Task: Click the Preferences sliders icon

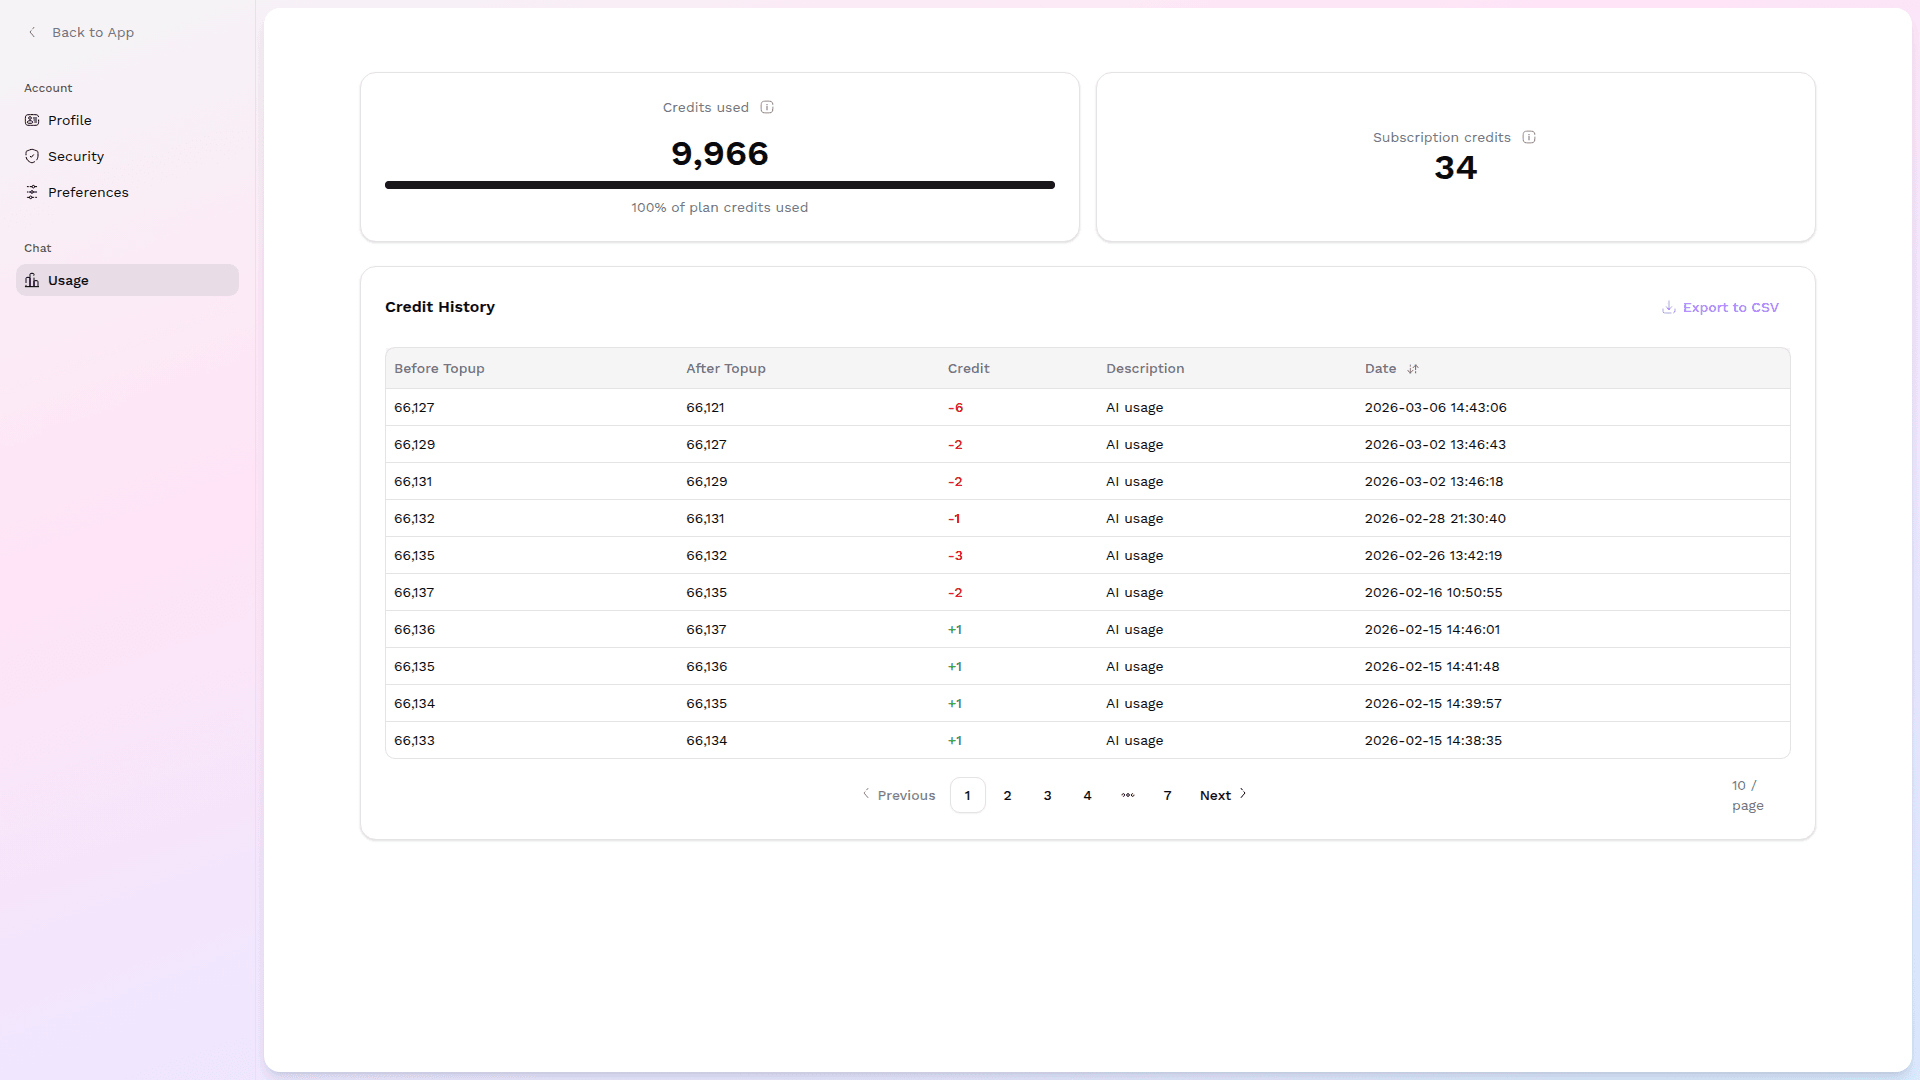Action: click(32, 192)
